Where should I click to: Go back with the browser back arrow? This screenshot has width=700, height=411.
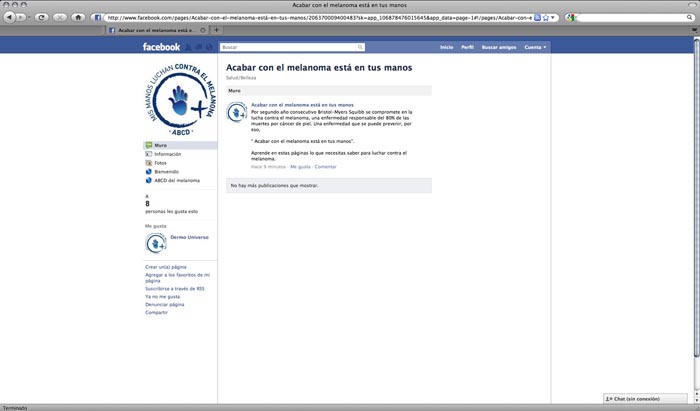pos(9,17)
